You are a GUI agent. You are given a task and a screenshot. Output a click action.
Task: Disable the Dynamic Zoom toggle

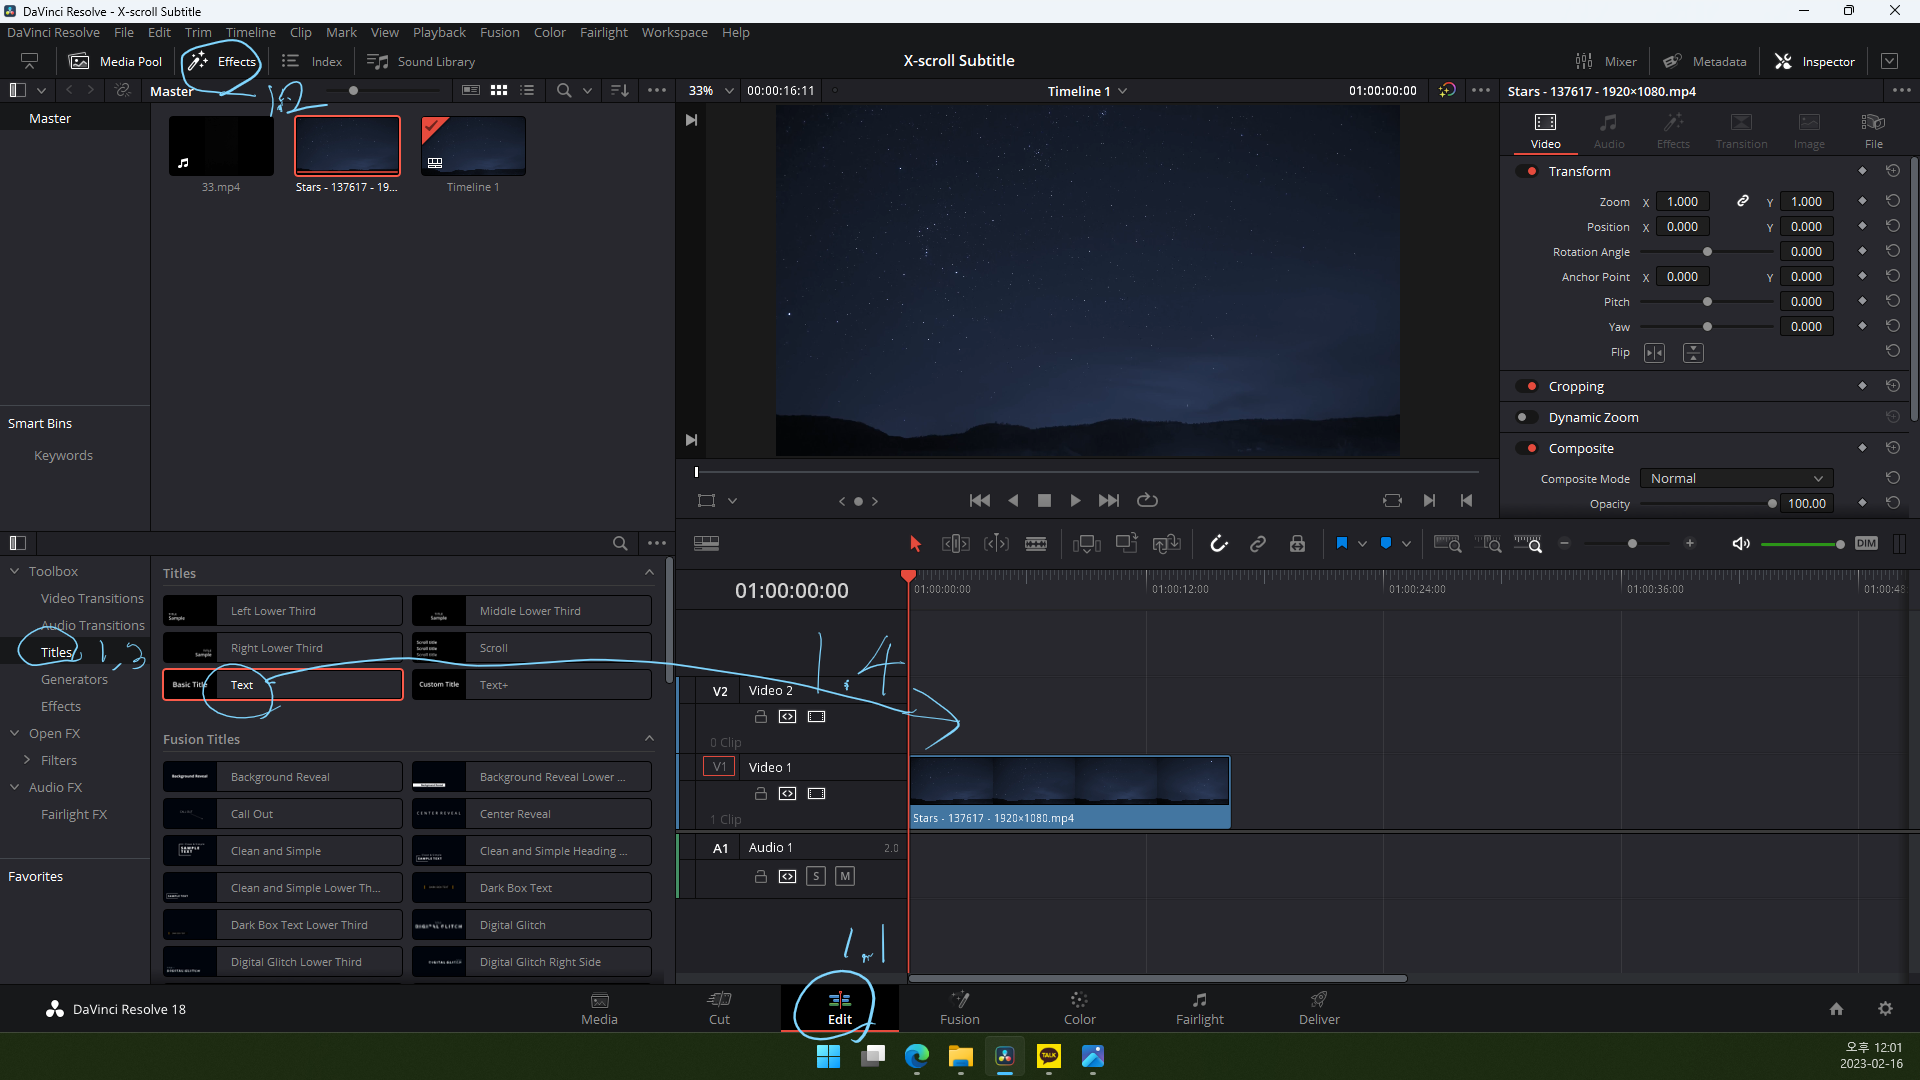(1527, 417)
